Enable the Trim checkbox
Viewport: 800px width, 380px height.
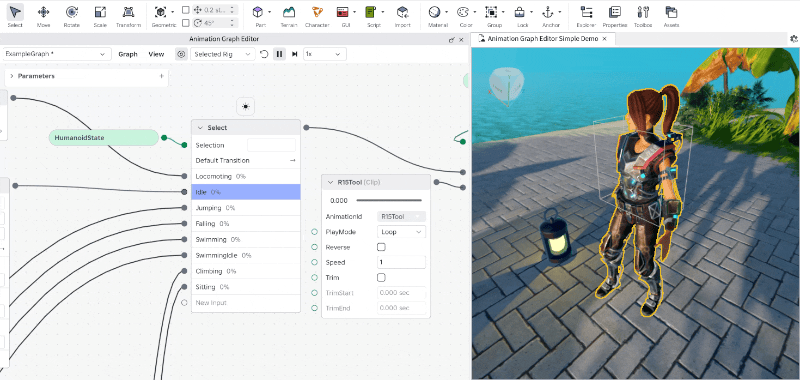(x=381, y=277)
